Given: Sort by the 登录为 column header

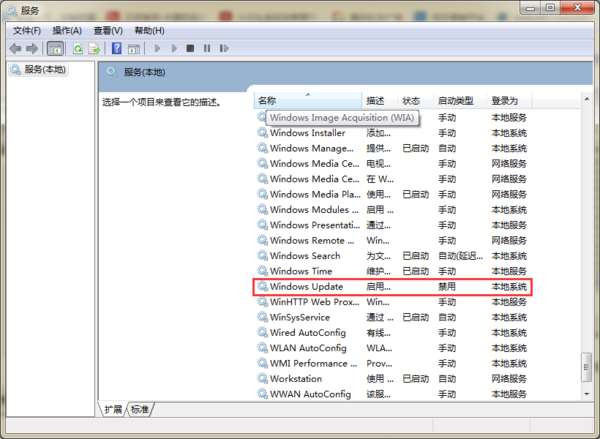Looking at the screenshot, I should (x=509, y=101).
